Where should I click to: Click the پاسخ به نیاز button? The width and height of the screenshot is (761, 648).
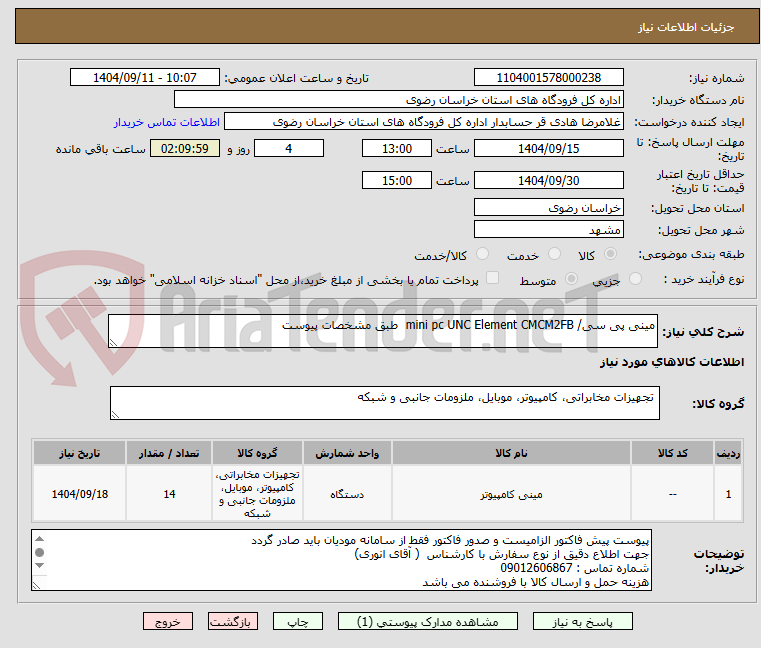(x=582, y=621)
